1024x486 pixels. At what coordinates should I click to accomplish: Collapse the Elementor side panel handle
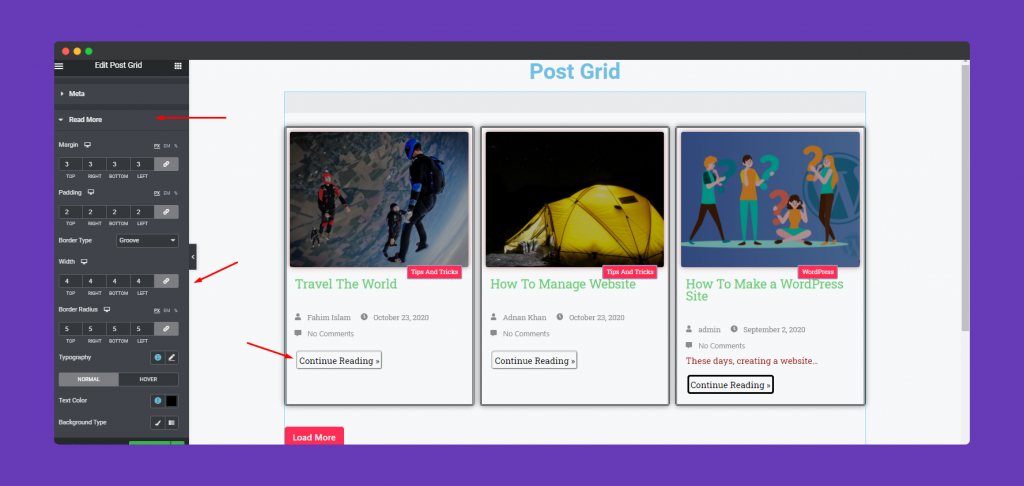tap(193, 257)
